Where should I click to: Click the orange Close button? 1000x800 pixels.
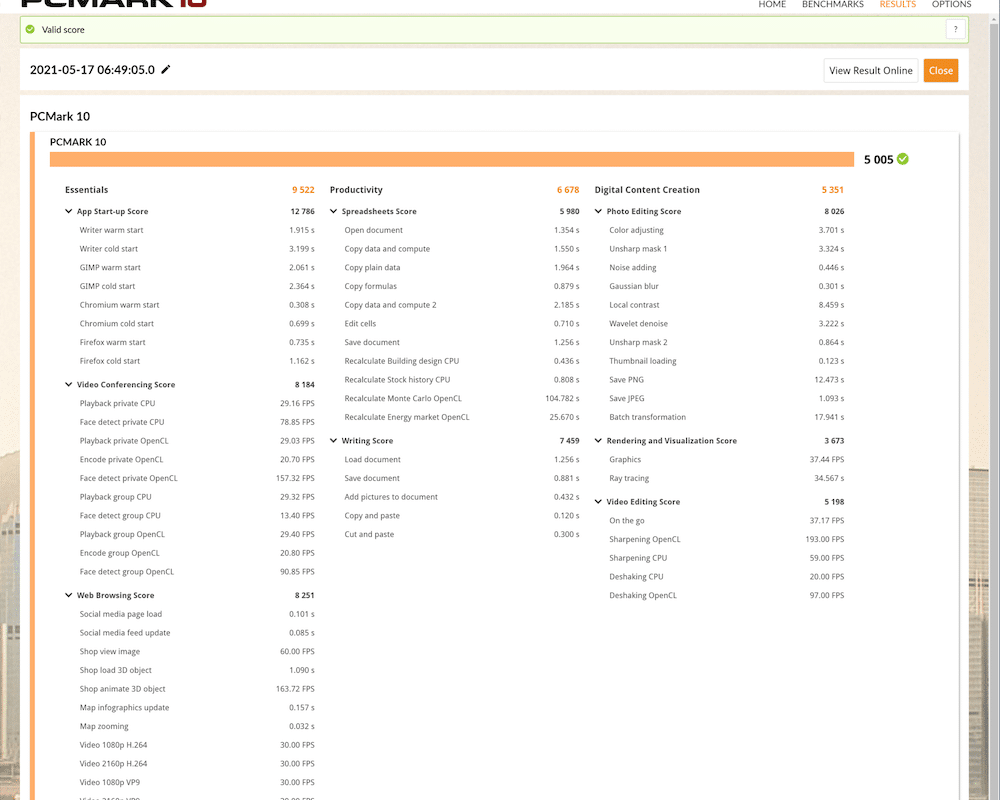[x=941, y=71]
